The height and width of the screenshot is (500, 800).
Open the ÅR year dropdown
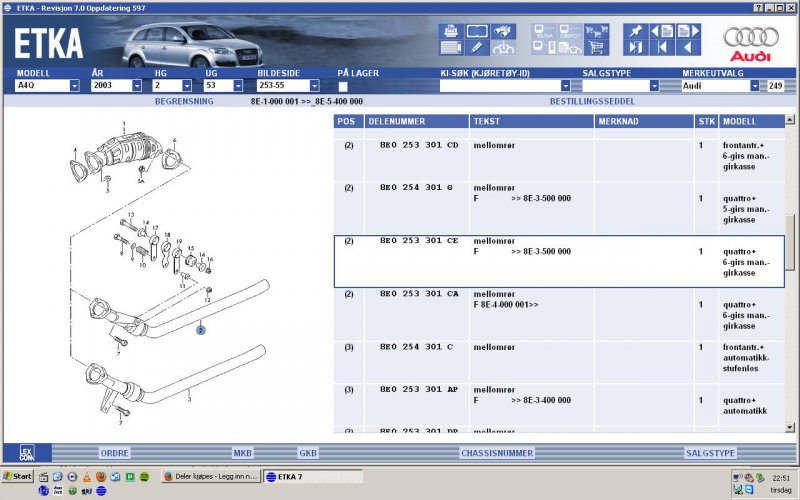pyautogui.click(x=136, y=86)
